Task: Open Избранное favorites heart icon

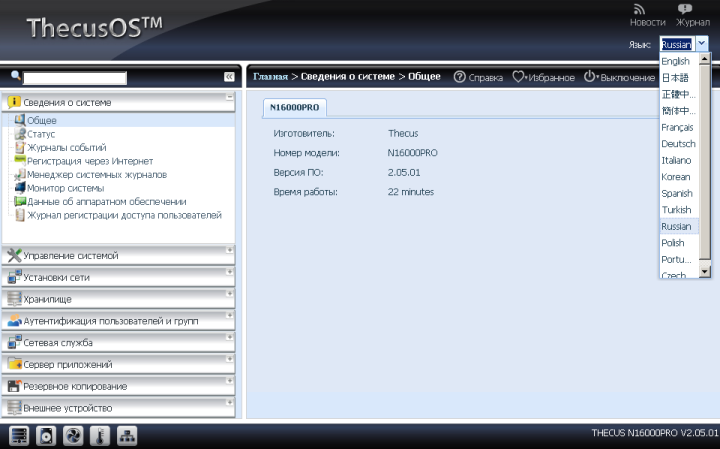Action: pos(518,77)
